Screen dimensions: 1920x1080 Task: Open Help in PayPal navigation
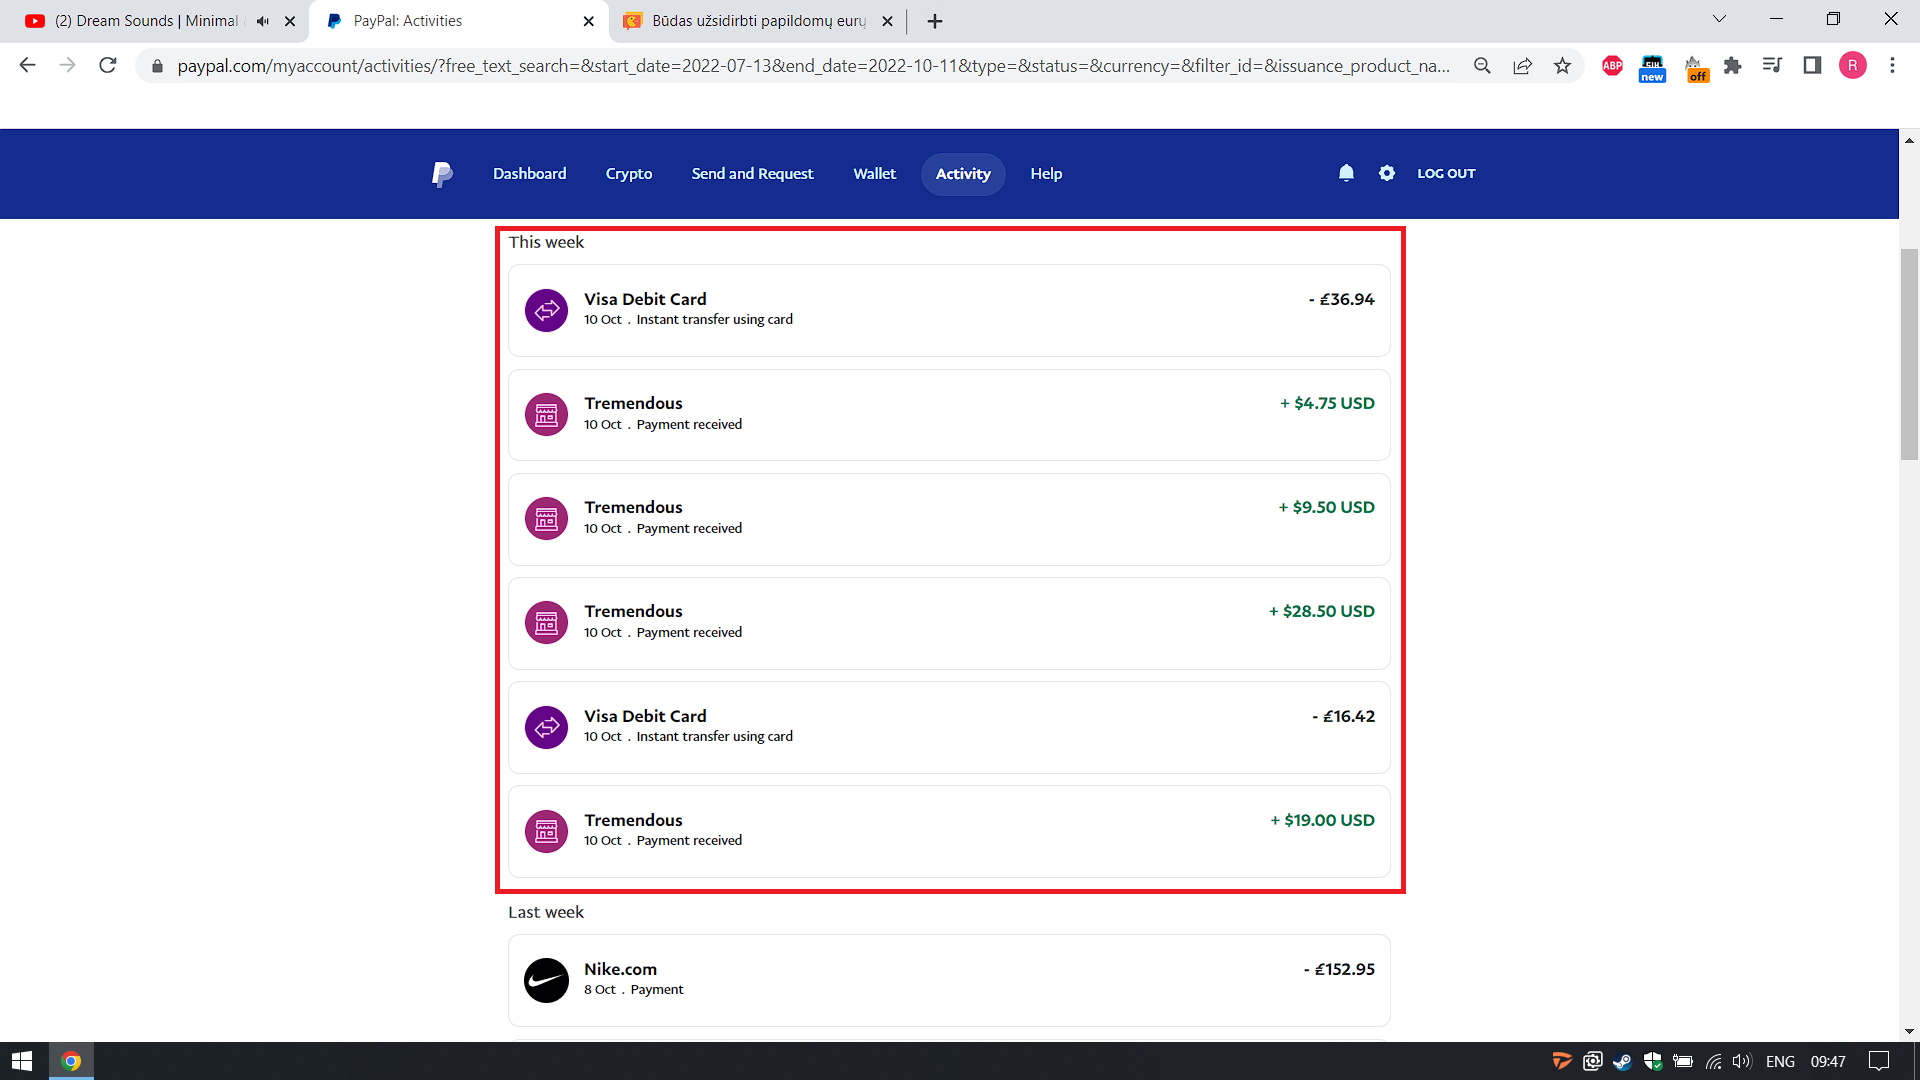coord(1046,174)
